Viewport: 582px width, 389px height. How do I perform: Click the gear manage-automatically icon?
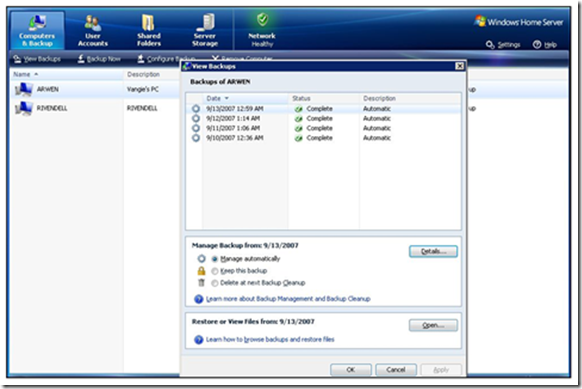click(201, 258)
